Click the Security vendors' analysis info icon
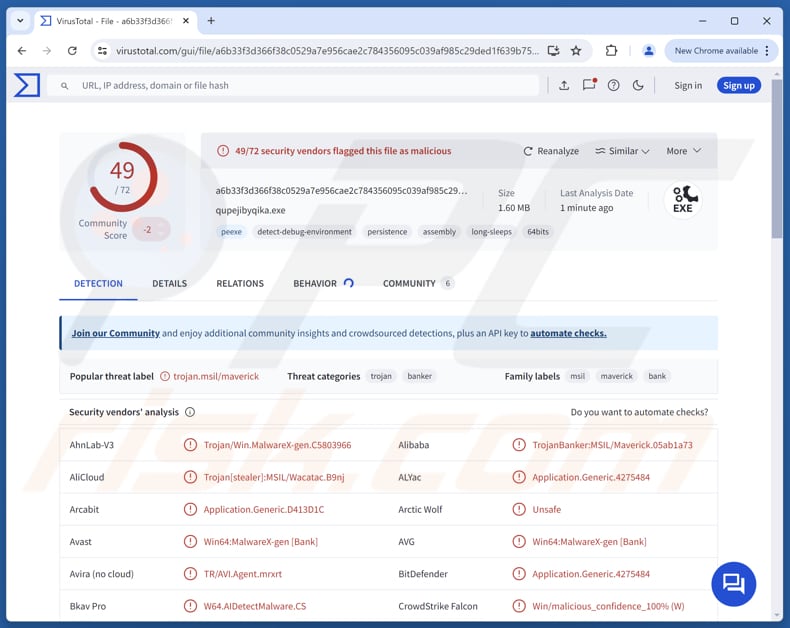The height and width of the screenshot is (628, 790). coord(190,412)
